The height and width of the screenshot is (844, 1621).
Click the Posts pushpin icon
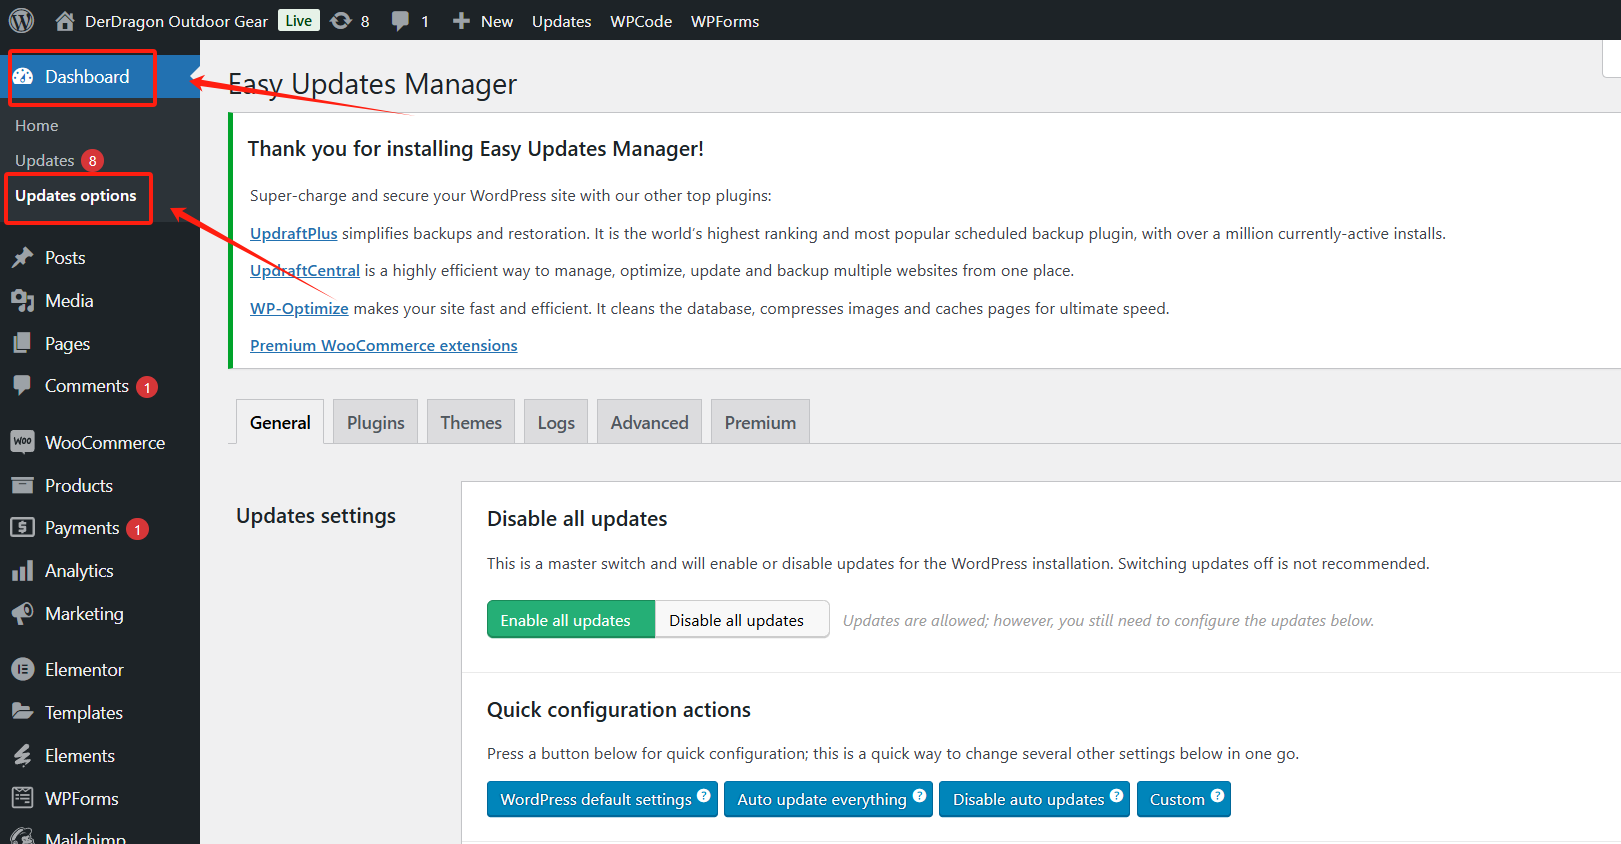pyautogui.click(x=23, y=257)
